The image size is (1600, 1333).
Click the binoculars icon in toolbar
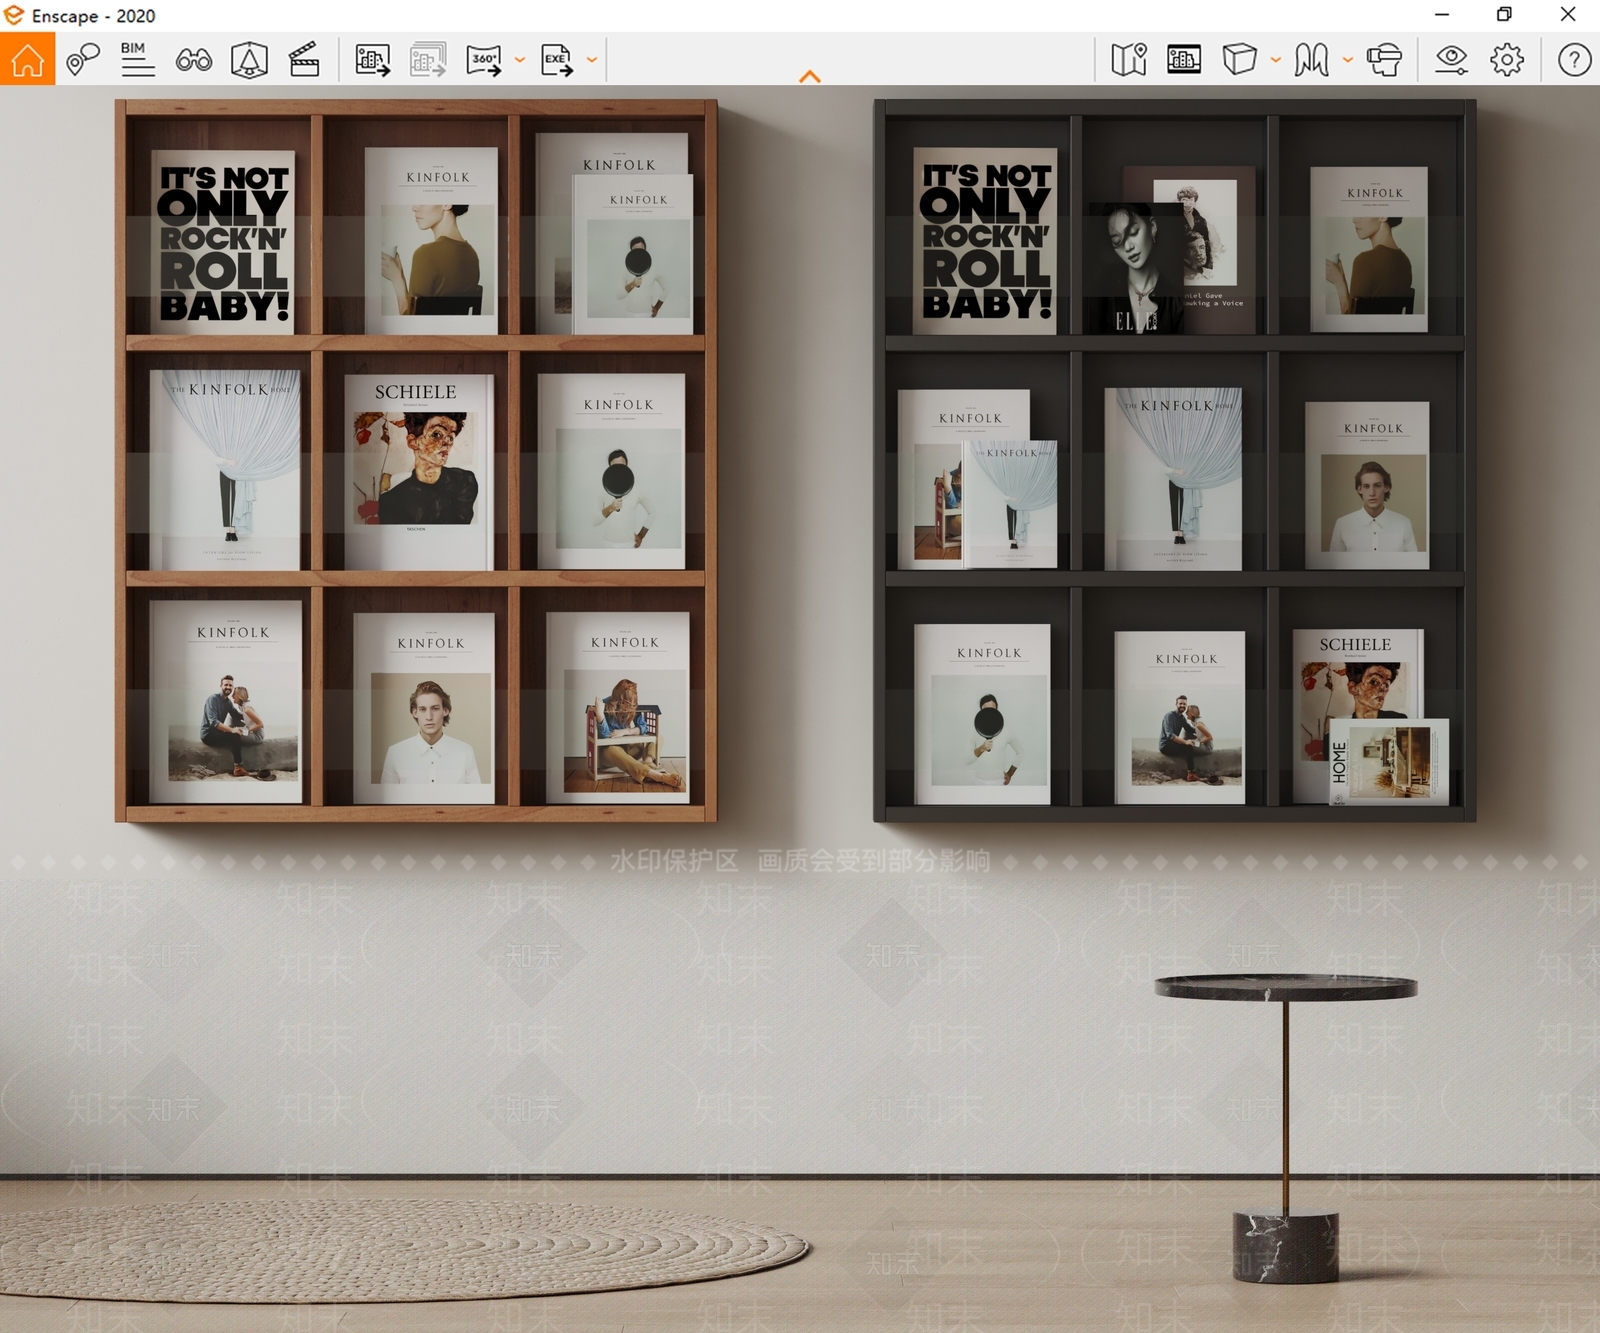tap(193, 60)
